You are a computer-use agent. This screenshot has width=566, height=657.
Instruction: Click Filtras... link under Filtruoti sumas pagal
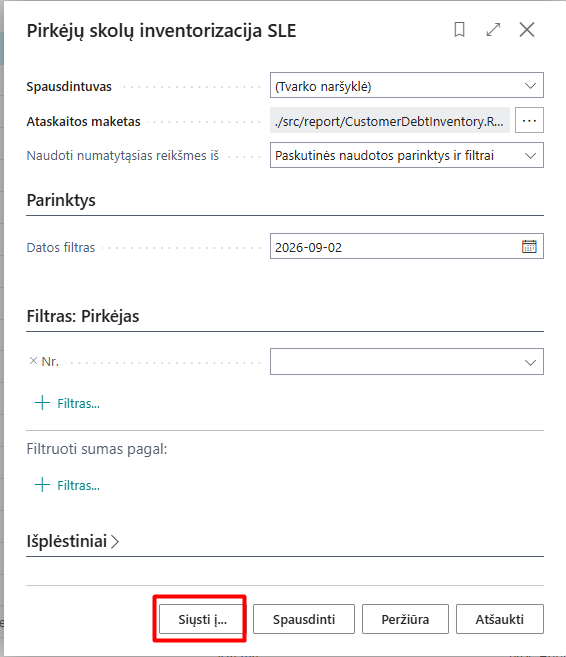(x=78, y=486)
